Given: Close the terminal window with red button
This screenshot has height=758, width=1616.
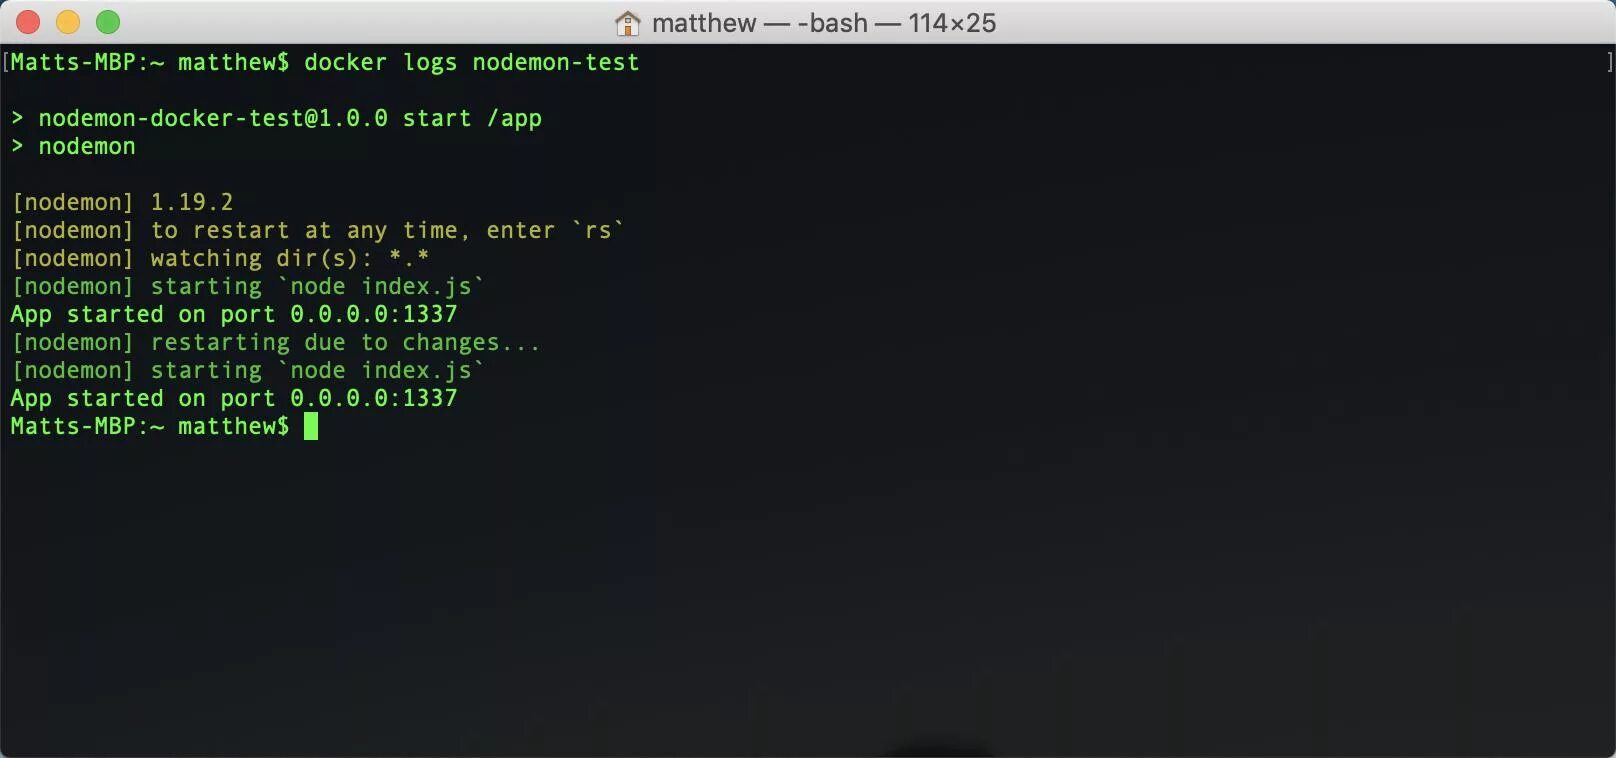Looking at the screenshot, I should 28,22.
